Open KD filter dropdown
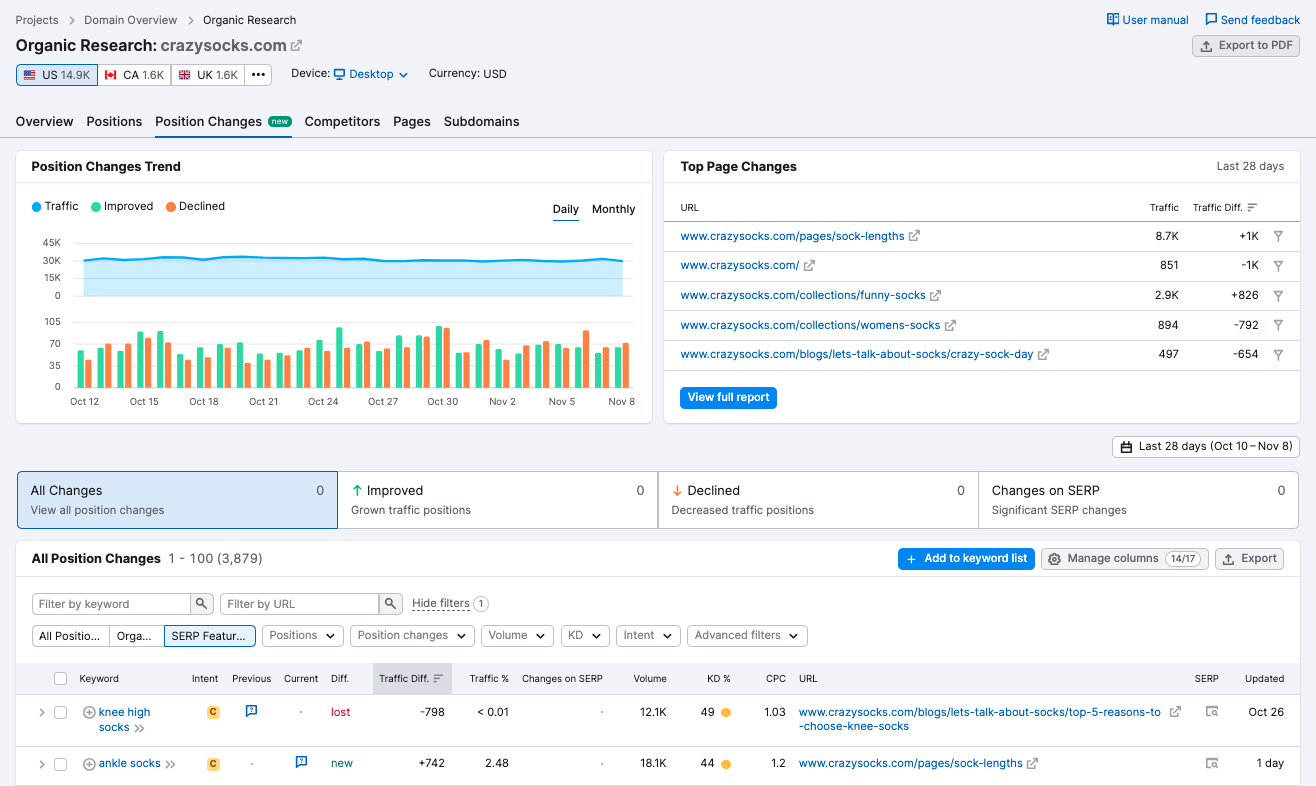 tap(585, 636)
